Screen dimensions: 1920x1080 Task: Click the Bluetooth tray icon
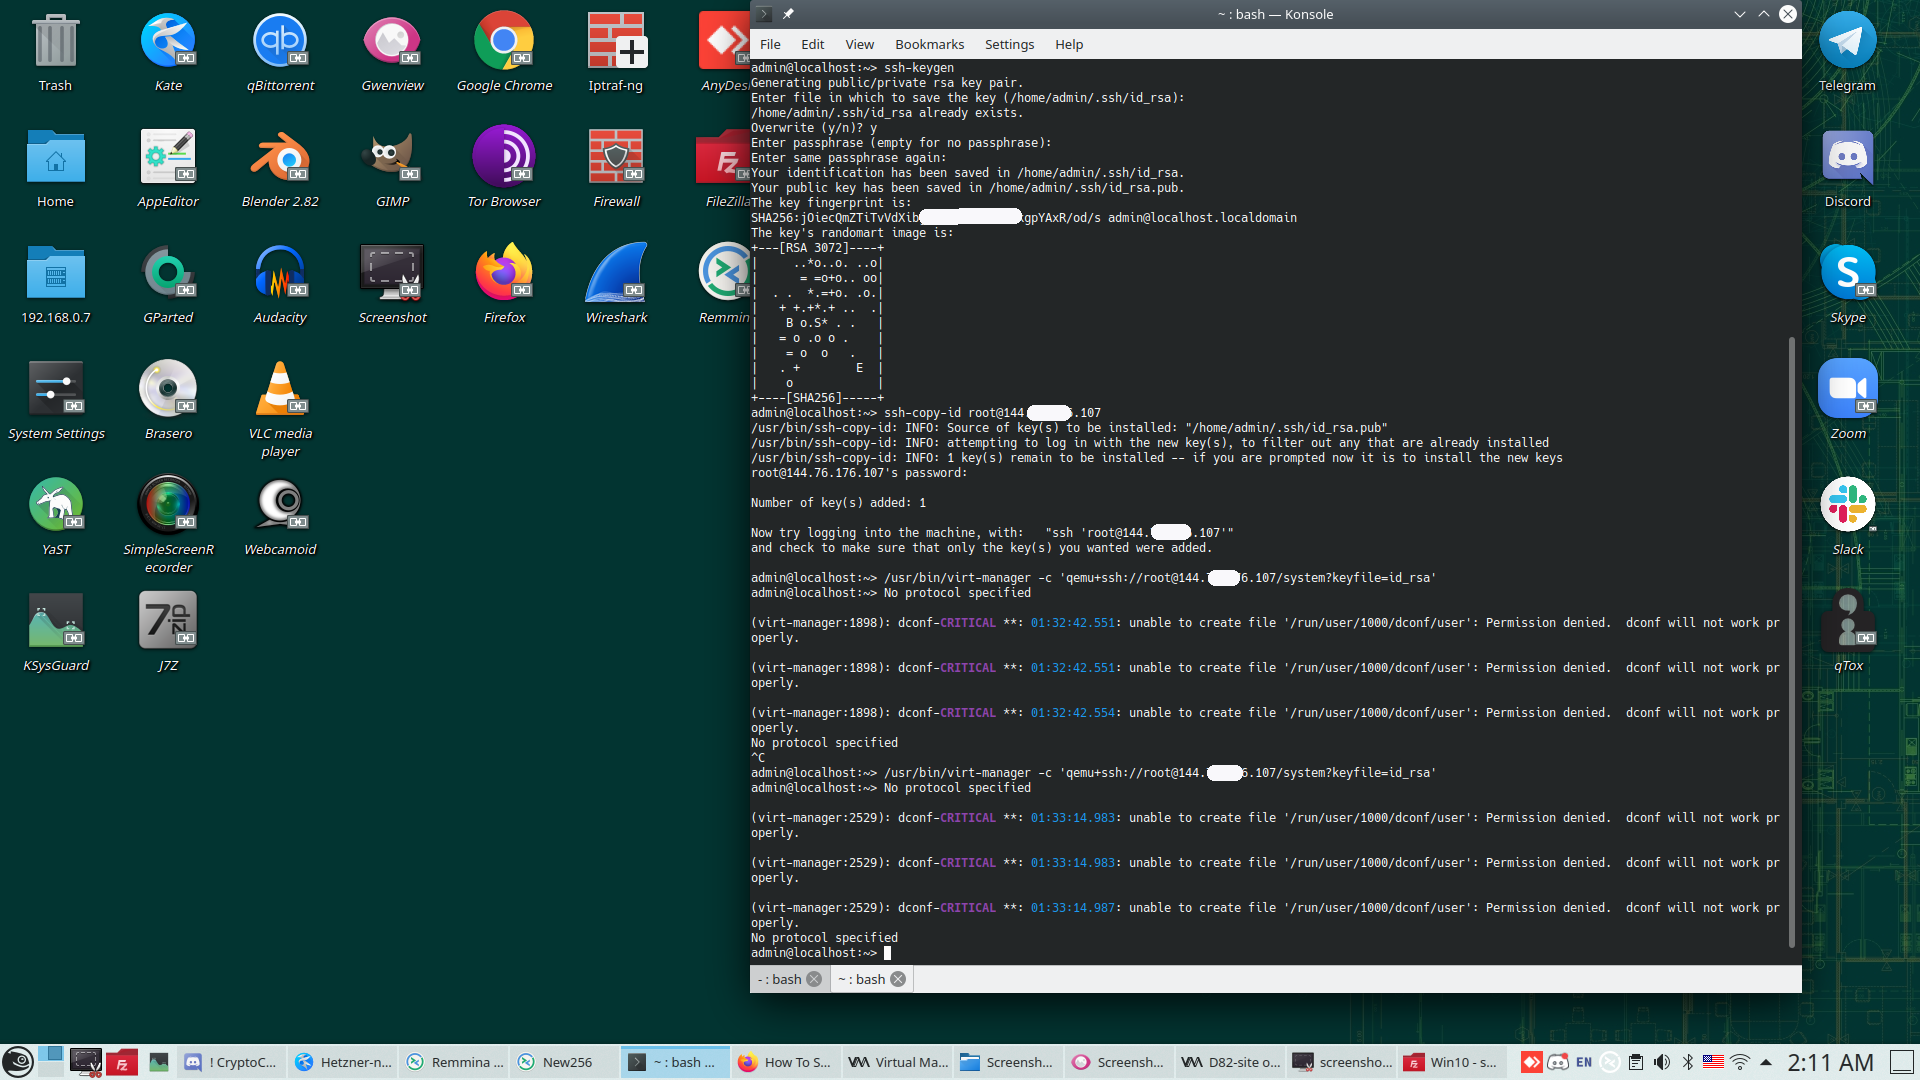click(x=1688, y=1062)
